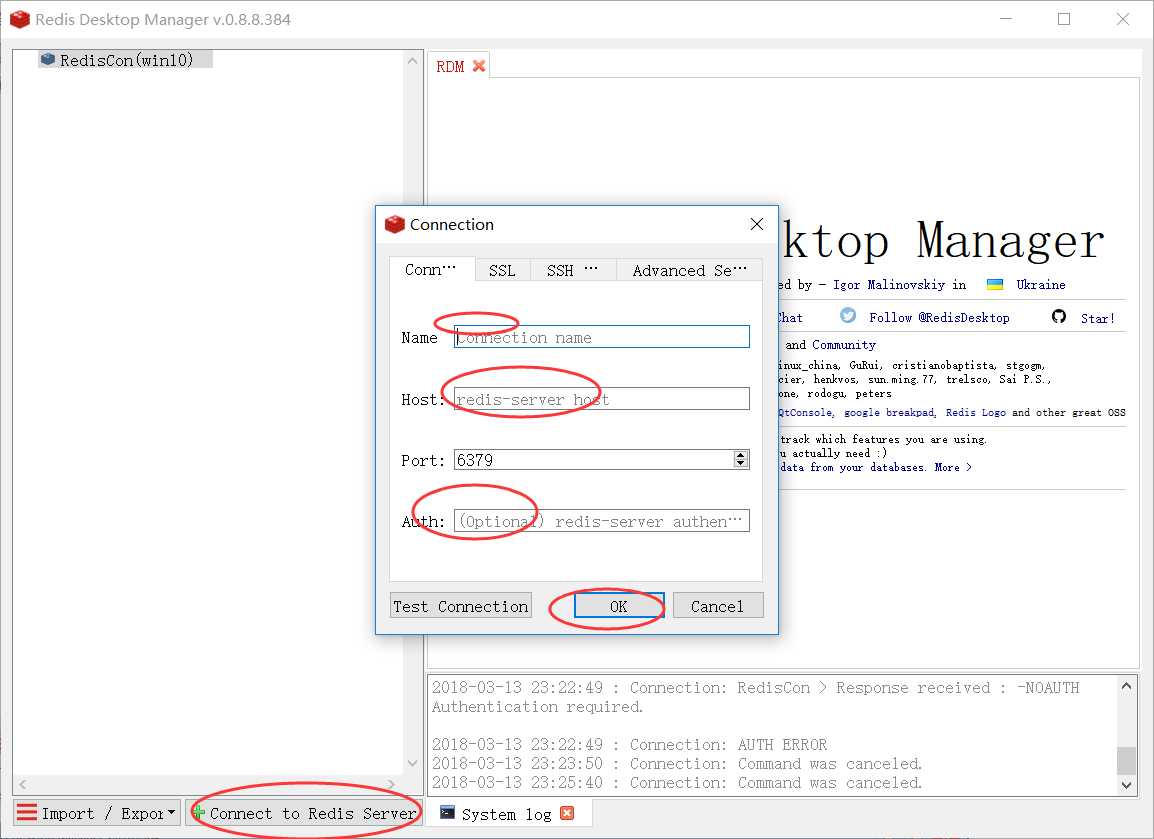Viewport: 1154px width, 839px height.
Task: Minimize the Redis Desktop Manager window
Action: click(x=1007, y=19)
